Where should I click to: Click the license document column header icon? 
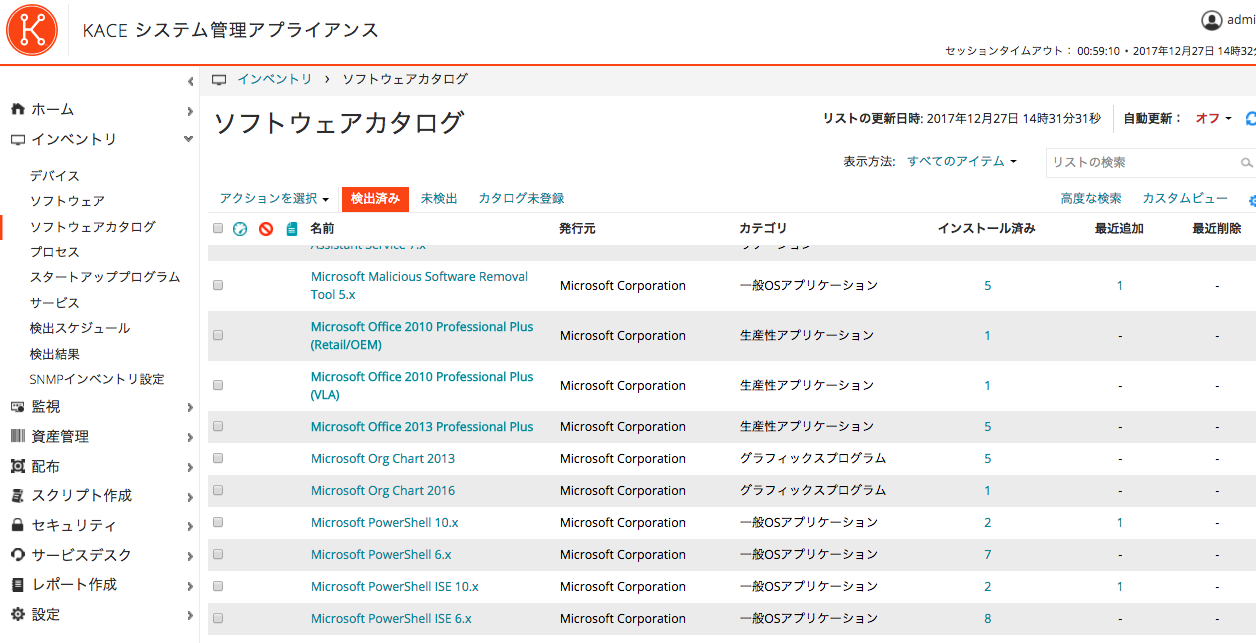point(292,229)
